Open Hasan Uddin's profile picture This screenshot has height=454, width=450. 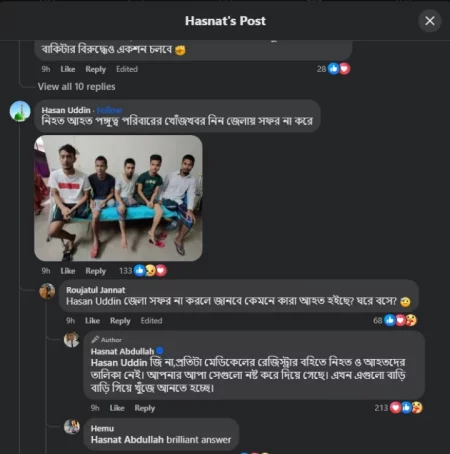20,111
